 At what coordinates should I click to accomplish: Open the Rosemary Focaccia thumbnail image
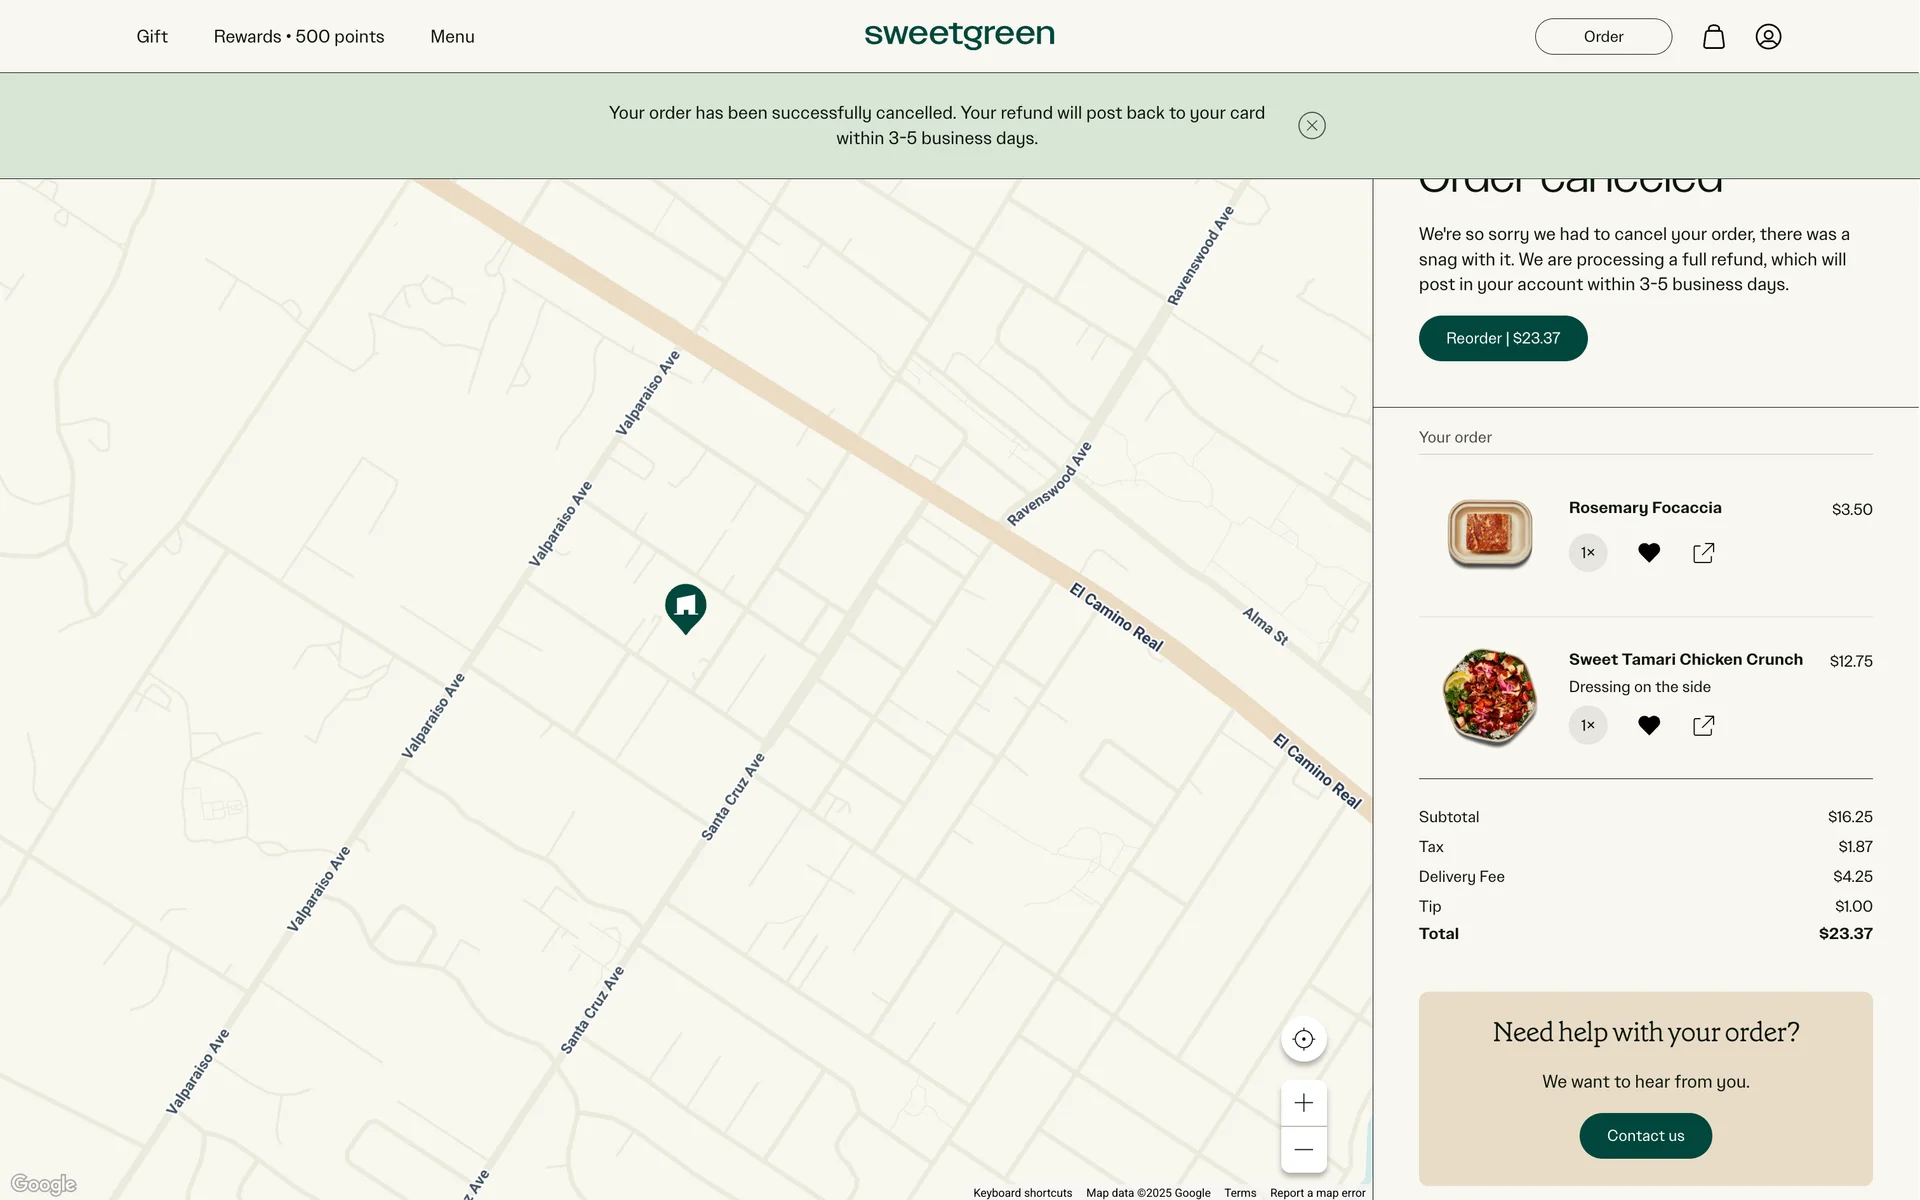click(1489, 534)
